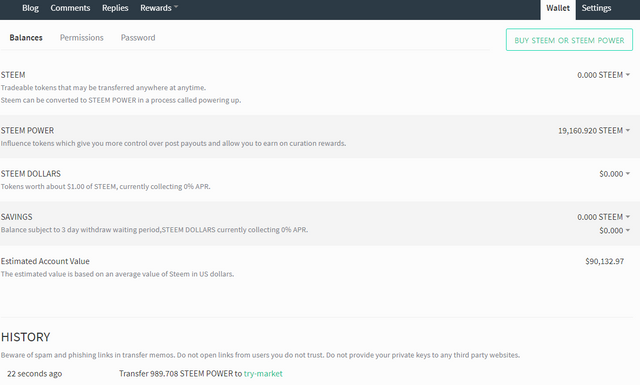This screenshot has height=385, width=640.
Task: Select the $90,132.97 estimated account value
Action: (604, 261)
